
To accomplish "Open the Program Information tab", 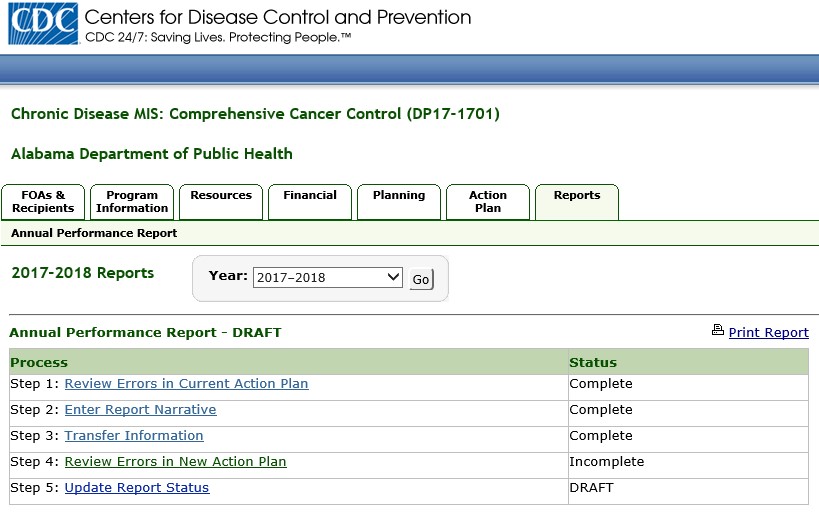I will 132,202.
